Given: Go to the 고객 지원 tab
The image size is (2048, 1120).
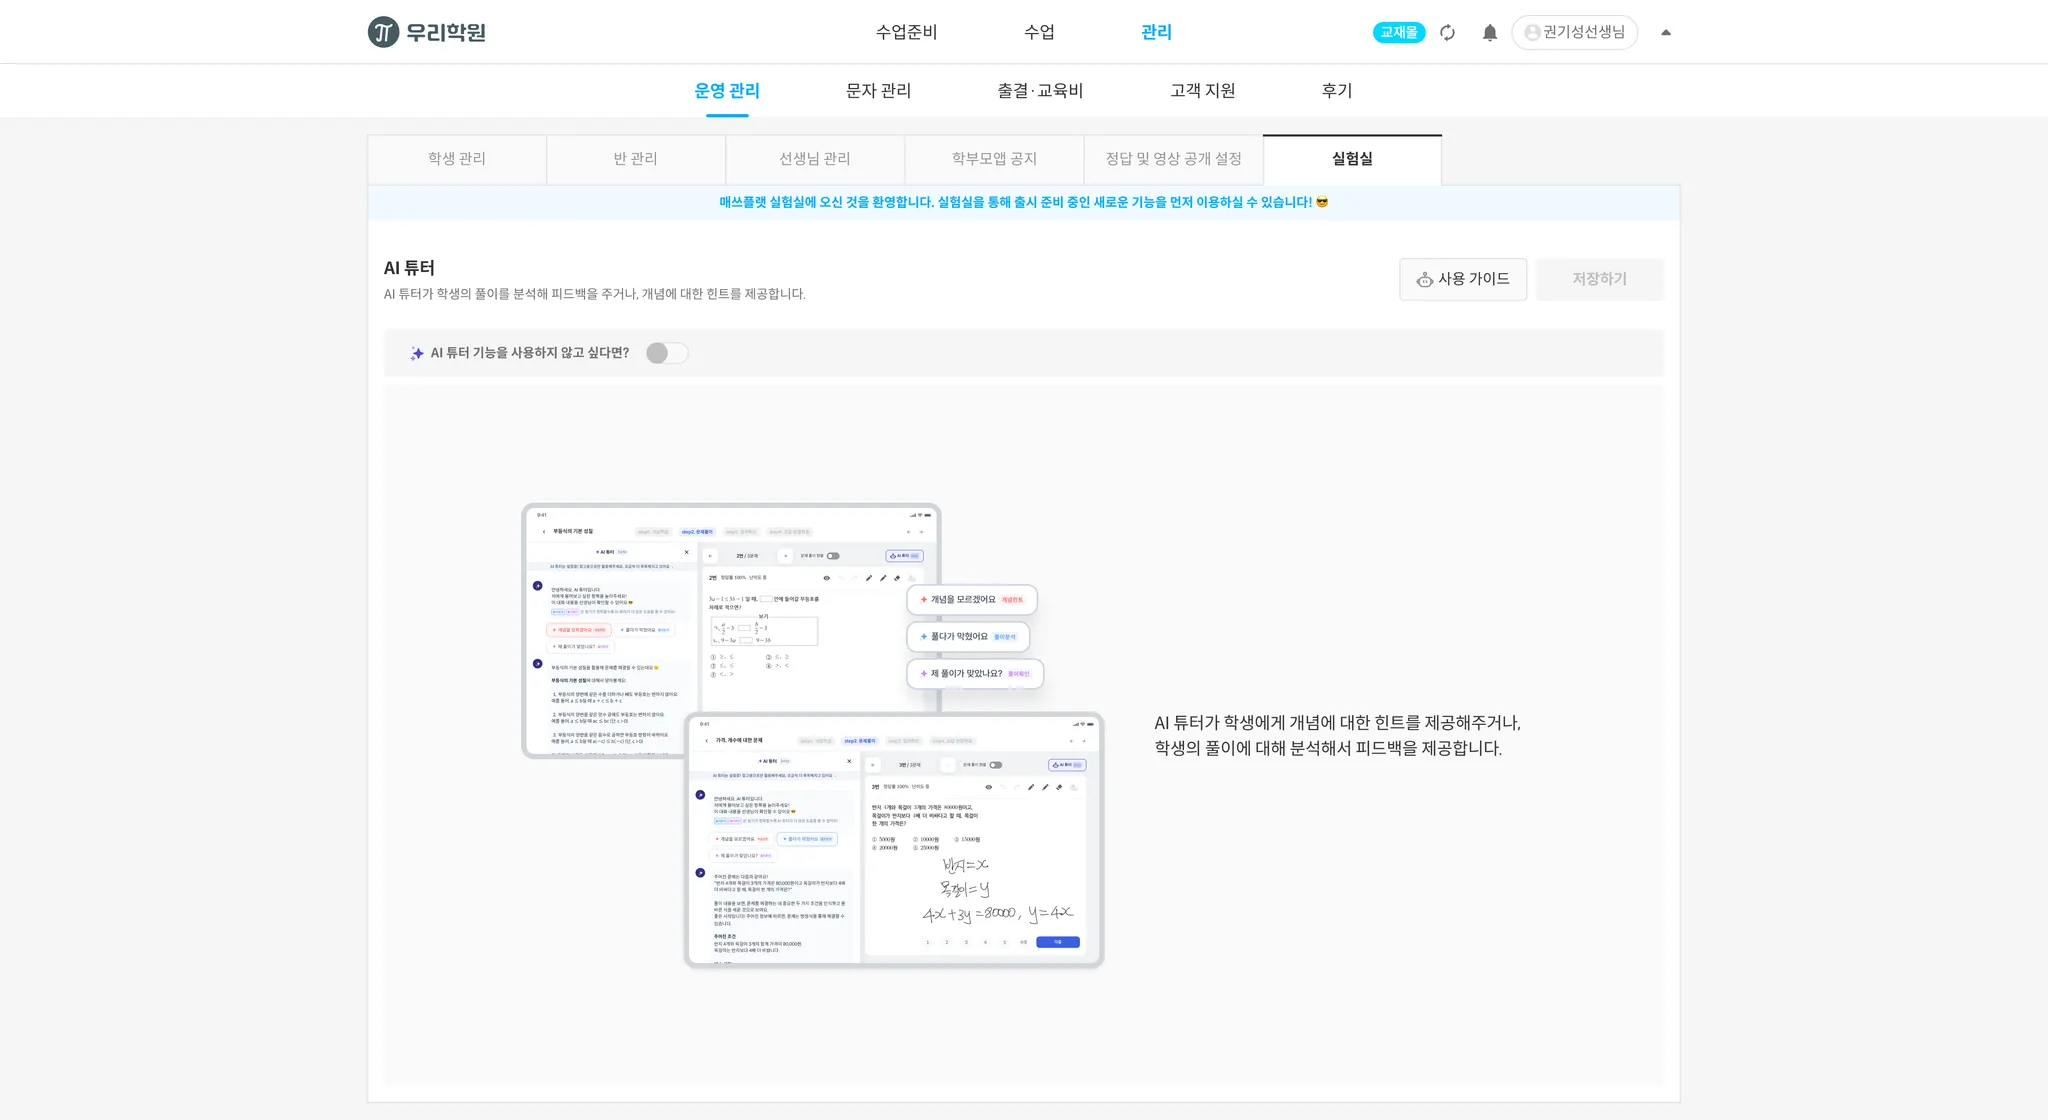Looking at the screenshot, I should tap(1202, 90).
